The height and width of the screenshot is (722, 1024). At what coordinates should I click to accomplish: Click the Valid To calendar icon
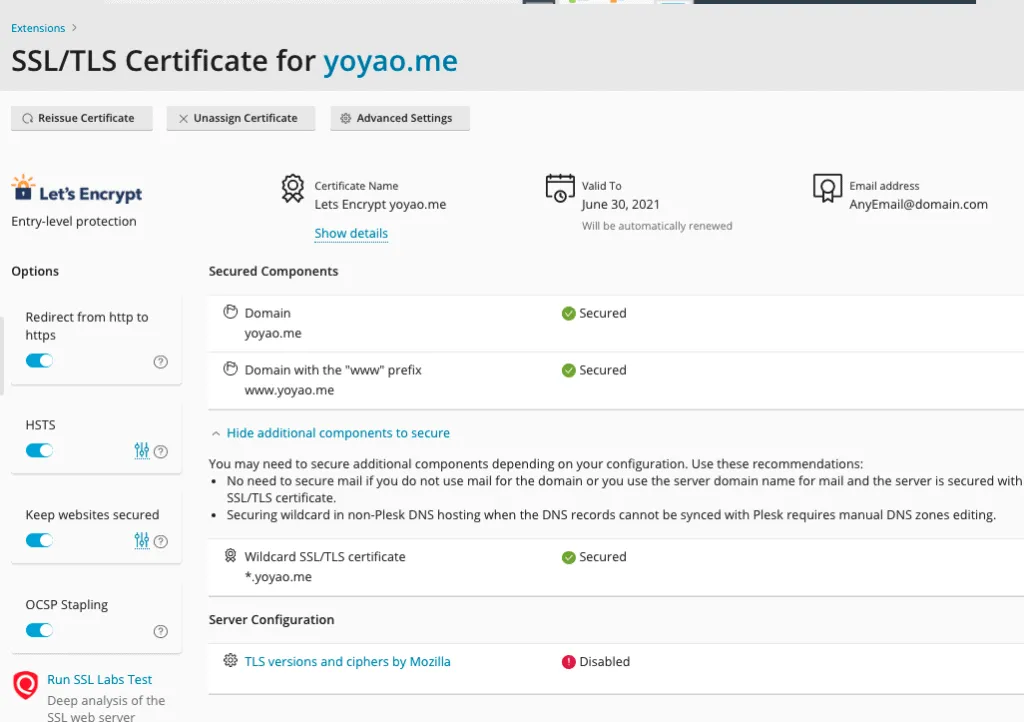(x=559, y=188)
